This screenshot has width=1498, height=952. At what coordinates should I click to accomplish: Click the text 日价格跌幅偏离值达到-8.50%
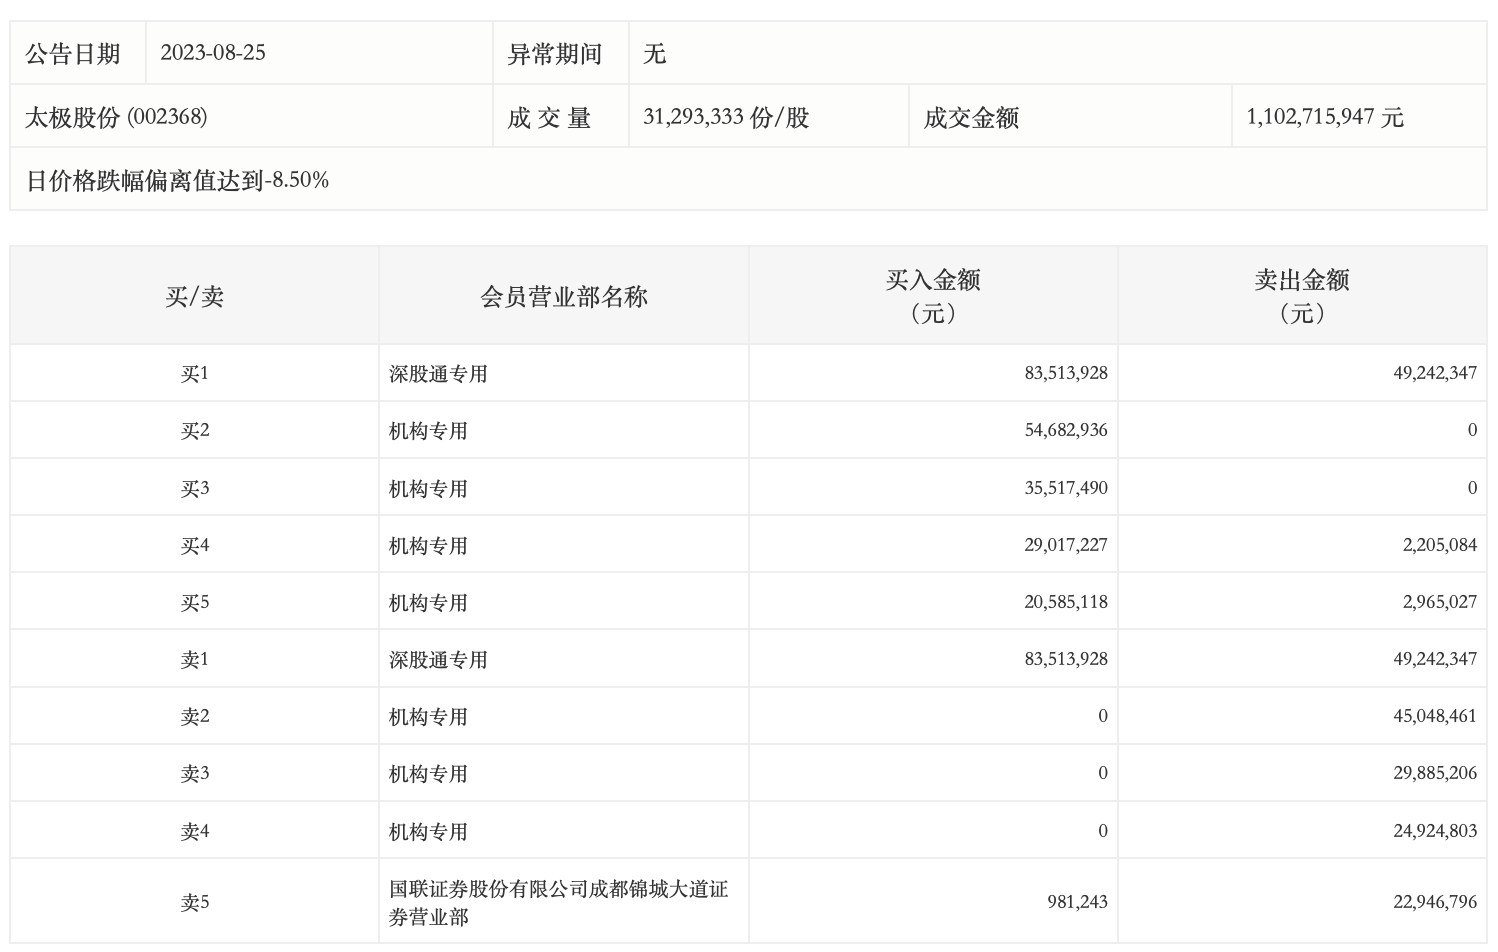177,181
